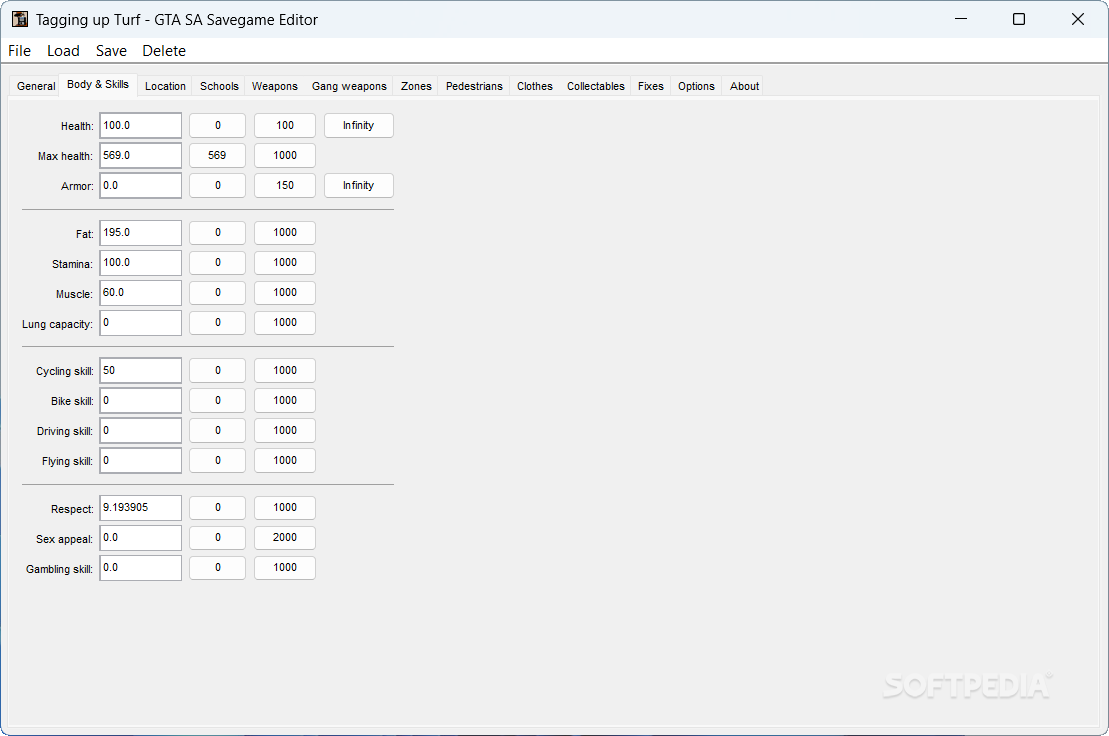Go to the Fixes tab
Image resolution: width=1109 pixels, height=736 pixels.
(651, 86)
